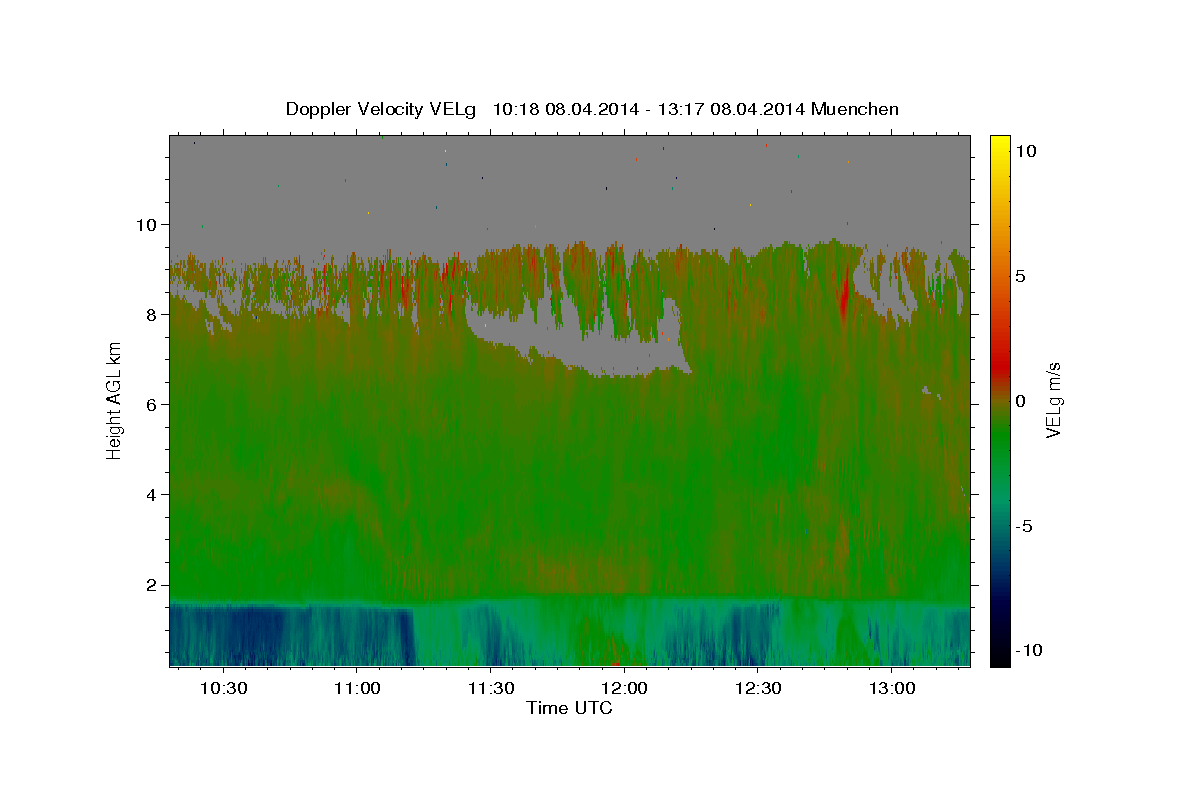Click the height tick label 4

(154, 494)
